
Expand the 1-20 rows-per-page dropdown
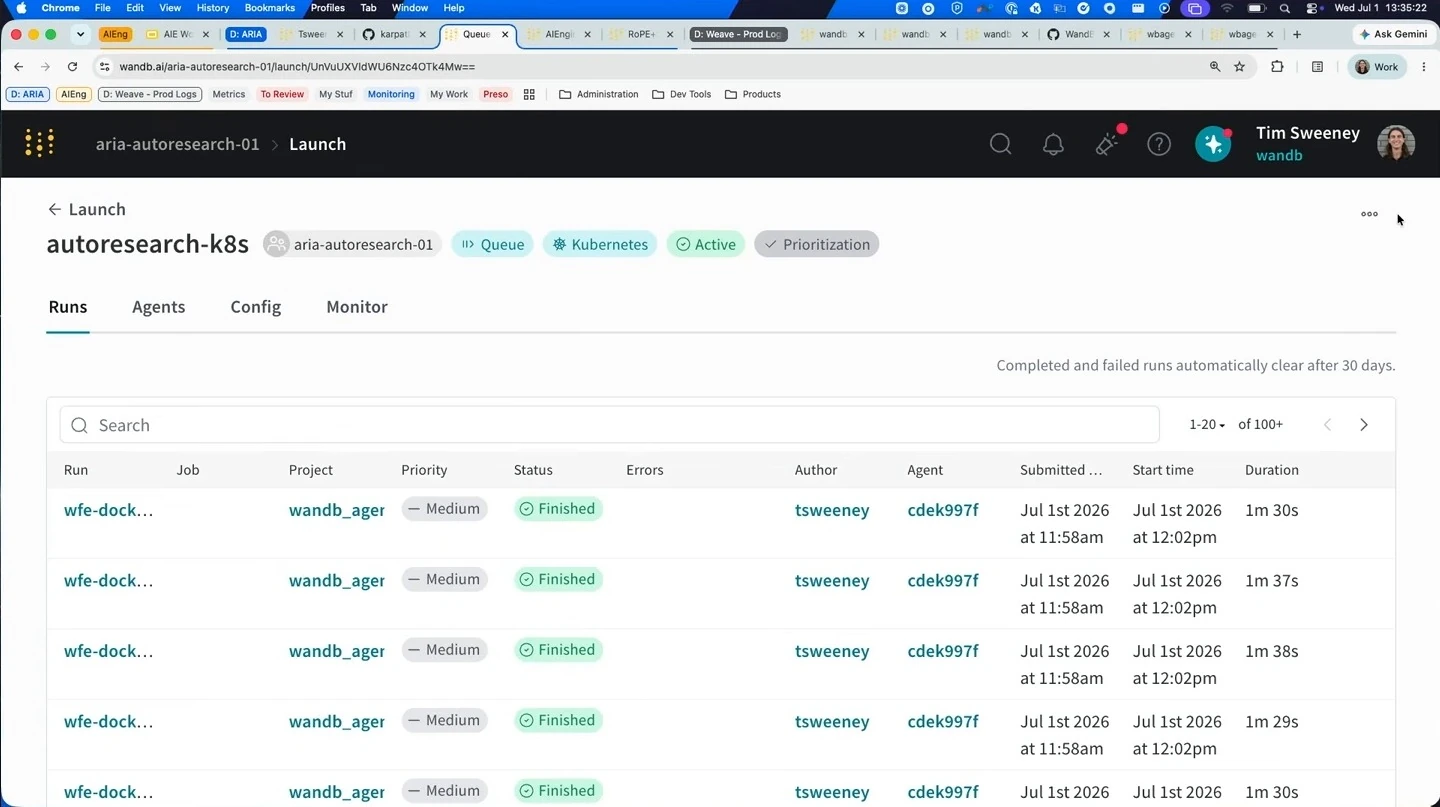click(1207, 425)
